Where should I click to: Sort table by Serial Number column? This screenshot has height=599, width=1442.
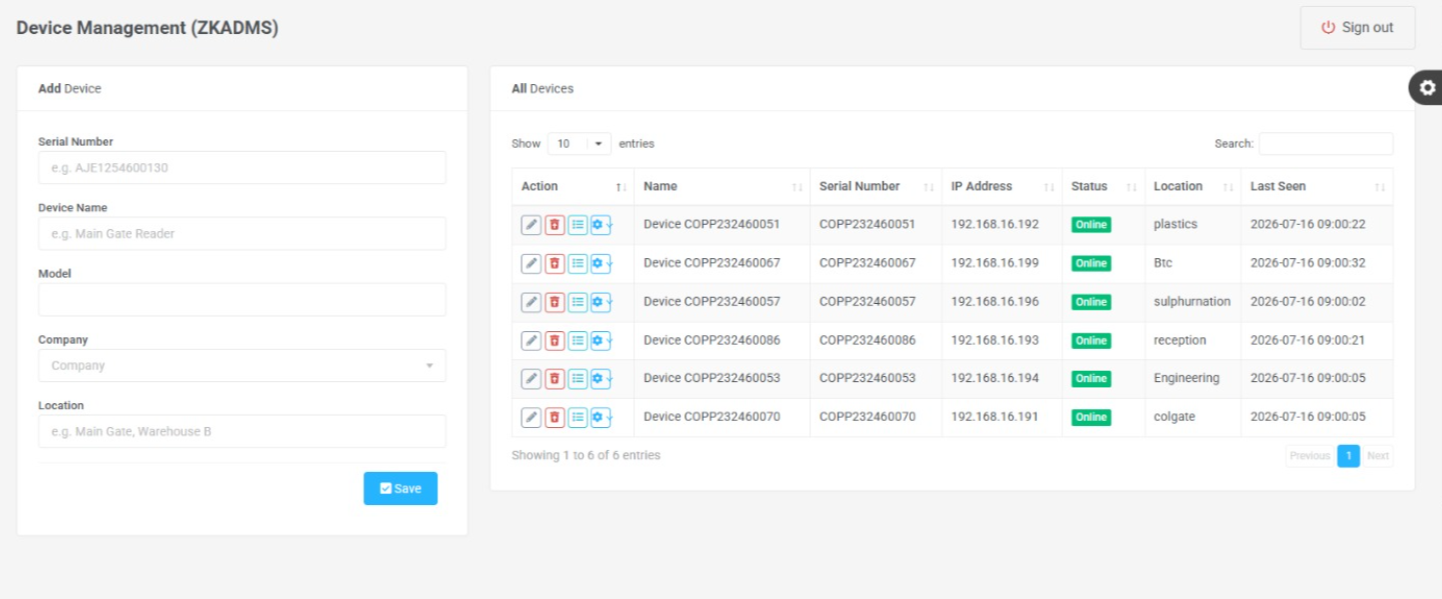[876, 187]
